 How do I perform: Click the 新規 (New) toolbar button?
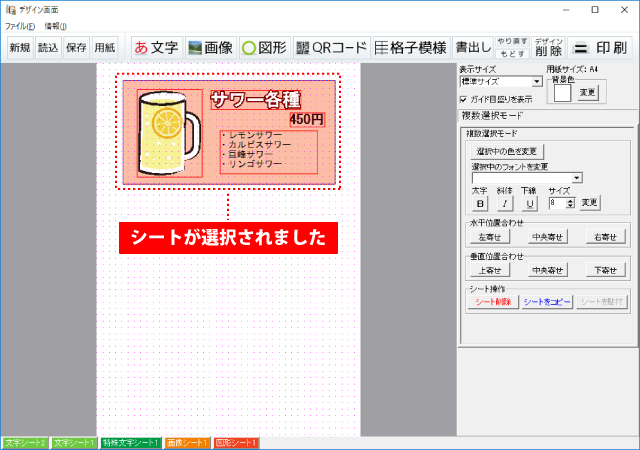(20, 48)
